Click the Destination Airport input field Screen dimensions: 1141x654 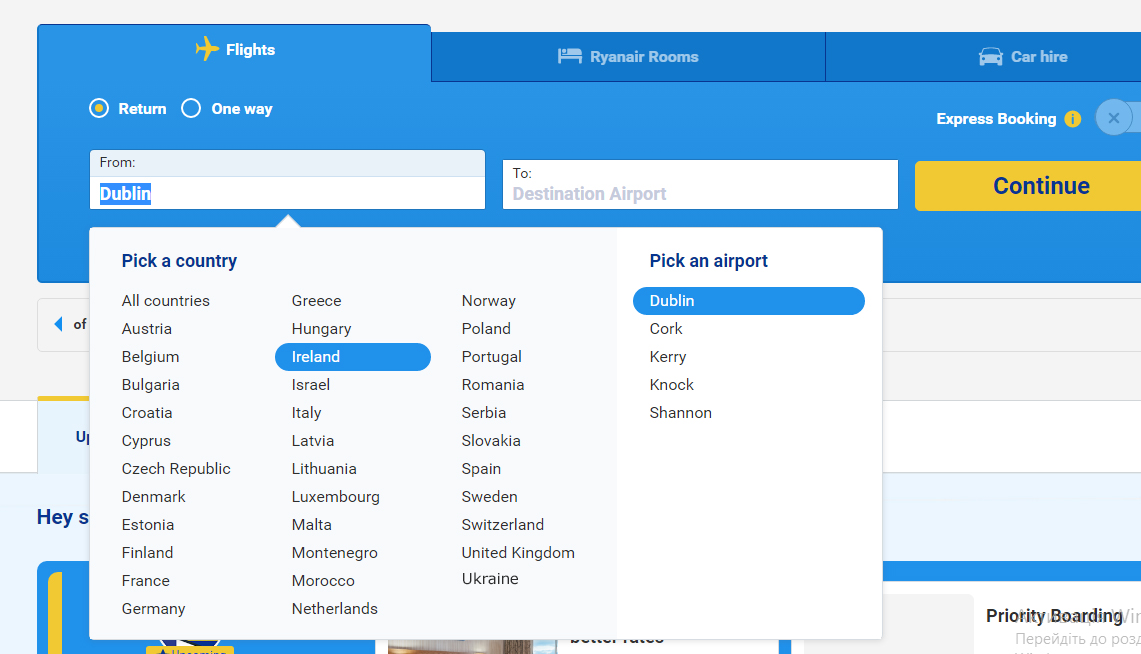(700, 193)
